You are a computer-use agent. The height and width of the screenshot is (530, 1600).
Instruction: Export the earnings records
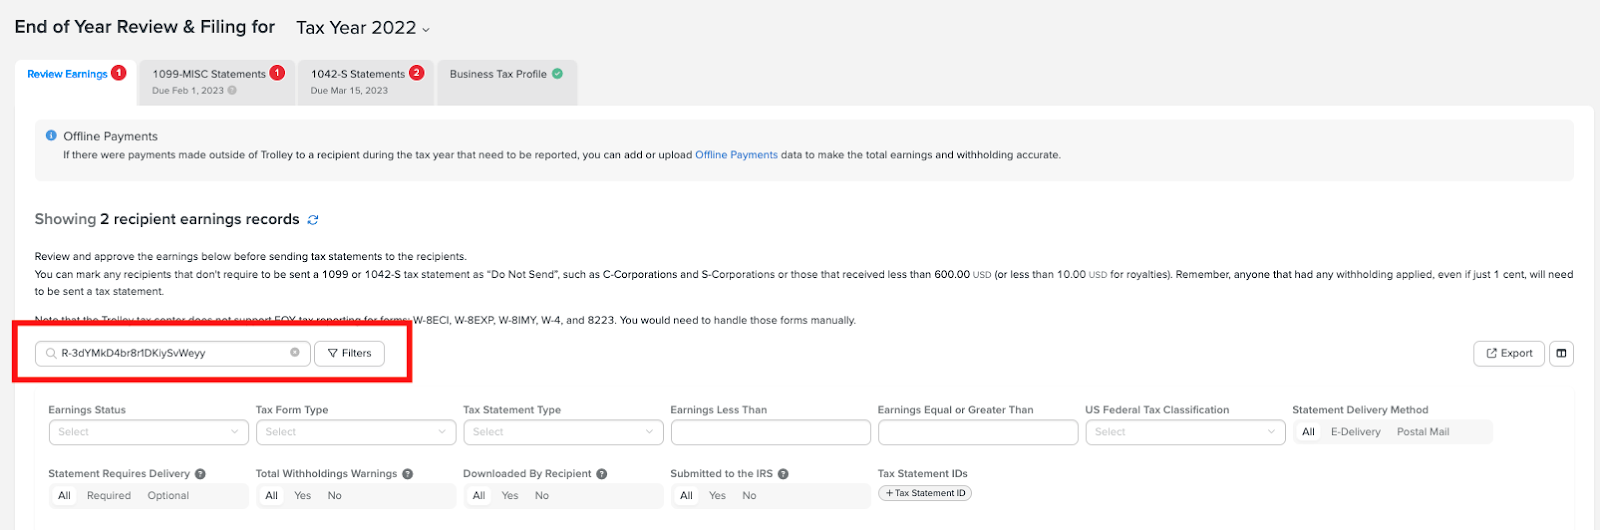pyautogui.click(x=1509, y=353)
